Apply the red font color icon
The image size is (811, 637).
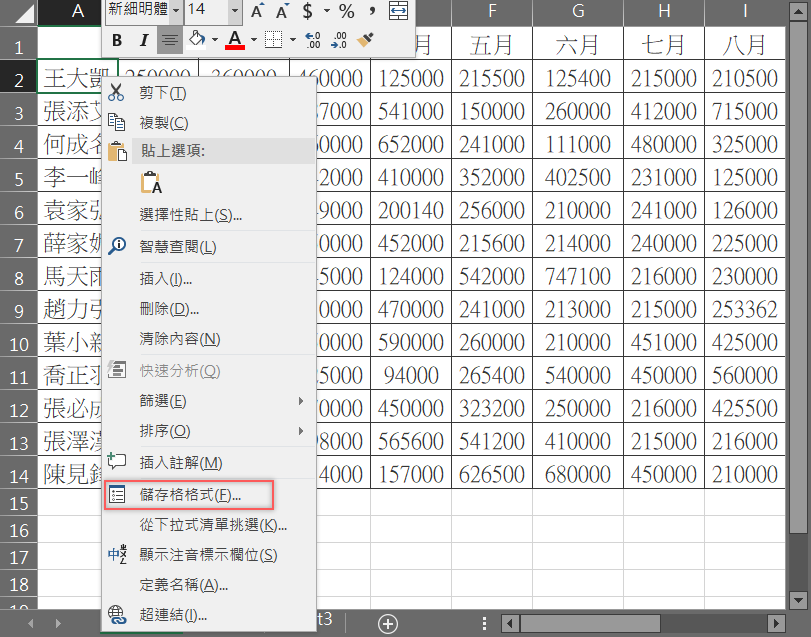(x=233, y=39)
